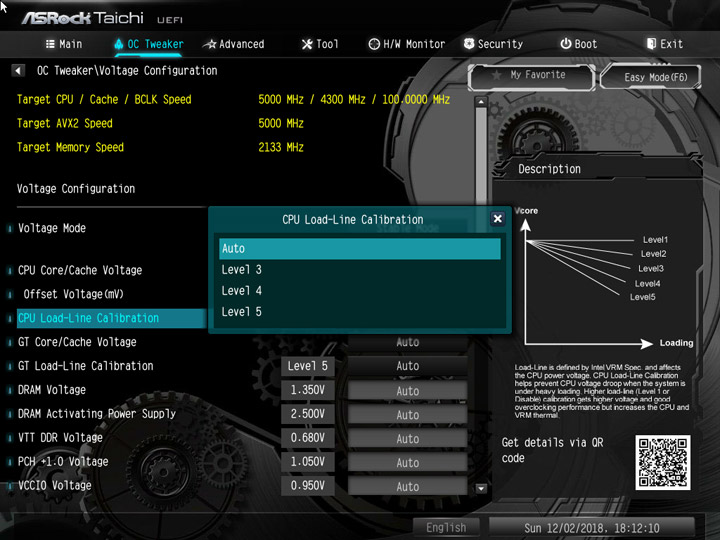Screen dimensions: 720x540
Task: Open the PCH +1.0 Voltage Auto field
Action: tap(407, 462)
